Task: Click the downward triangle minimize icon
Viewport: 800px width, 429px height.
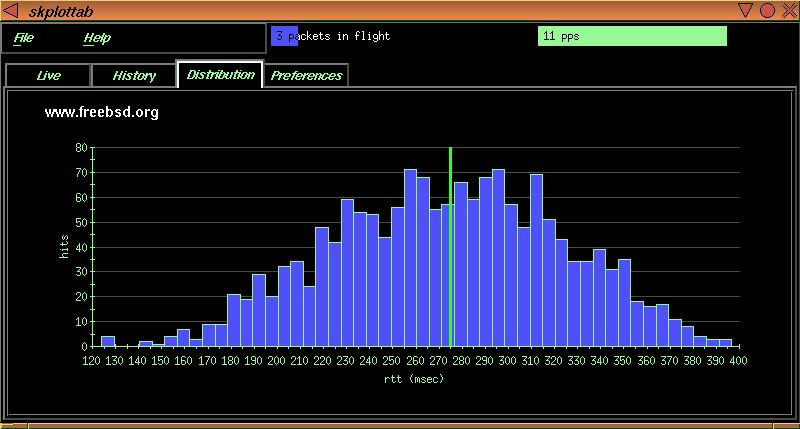Action: (746, 10)
